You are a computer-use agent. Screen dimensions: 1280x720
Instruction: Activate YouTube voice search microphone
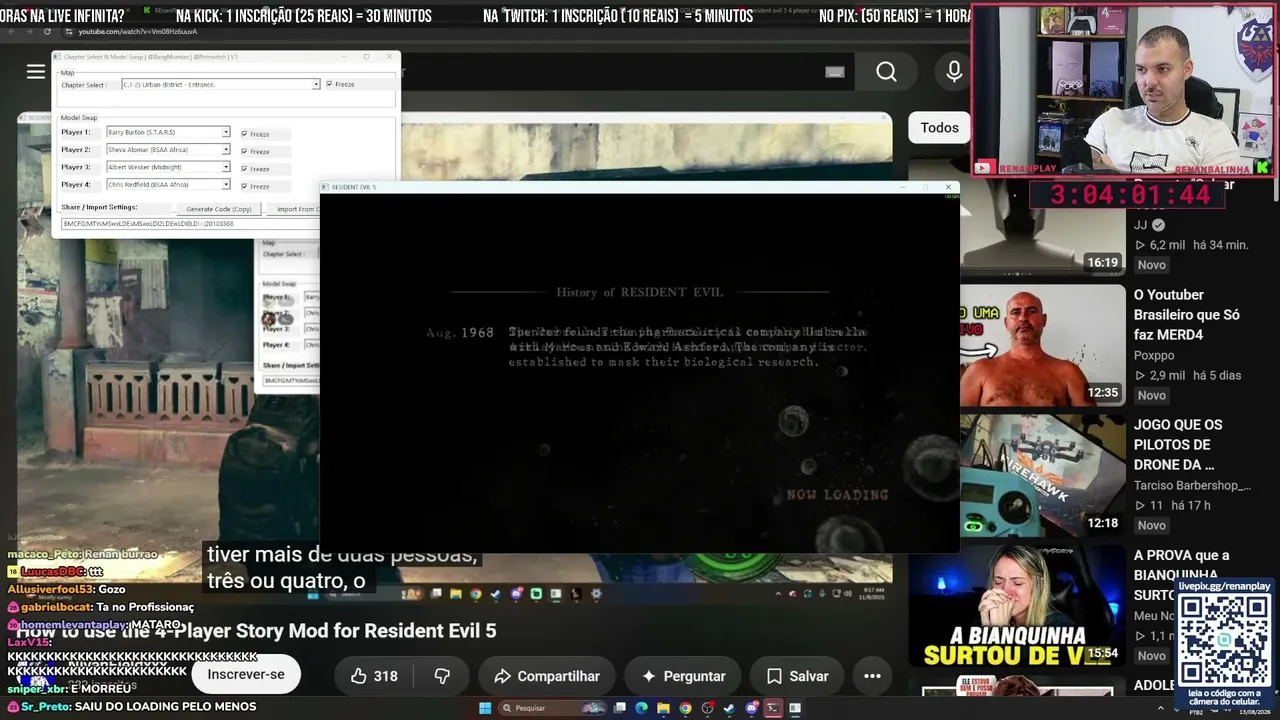[954, 71]
